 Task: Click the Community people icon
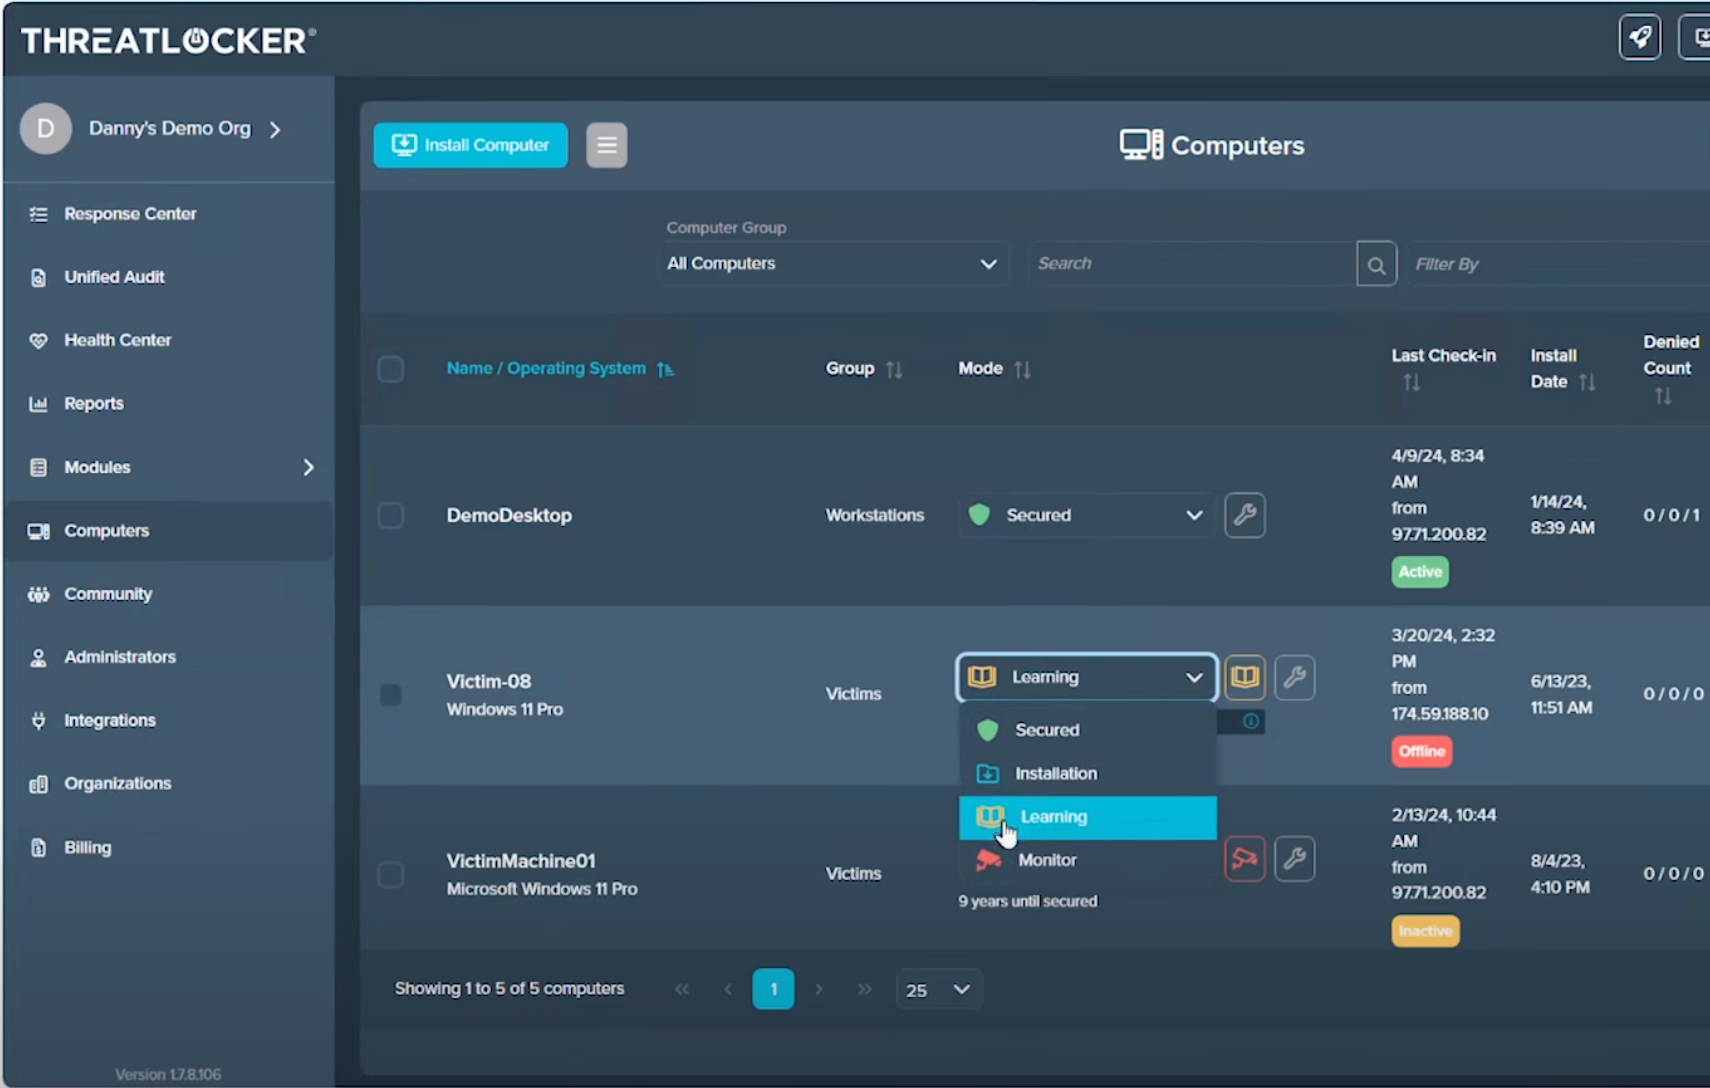click(x=38, y=594)
